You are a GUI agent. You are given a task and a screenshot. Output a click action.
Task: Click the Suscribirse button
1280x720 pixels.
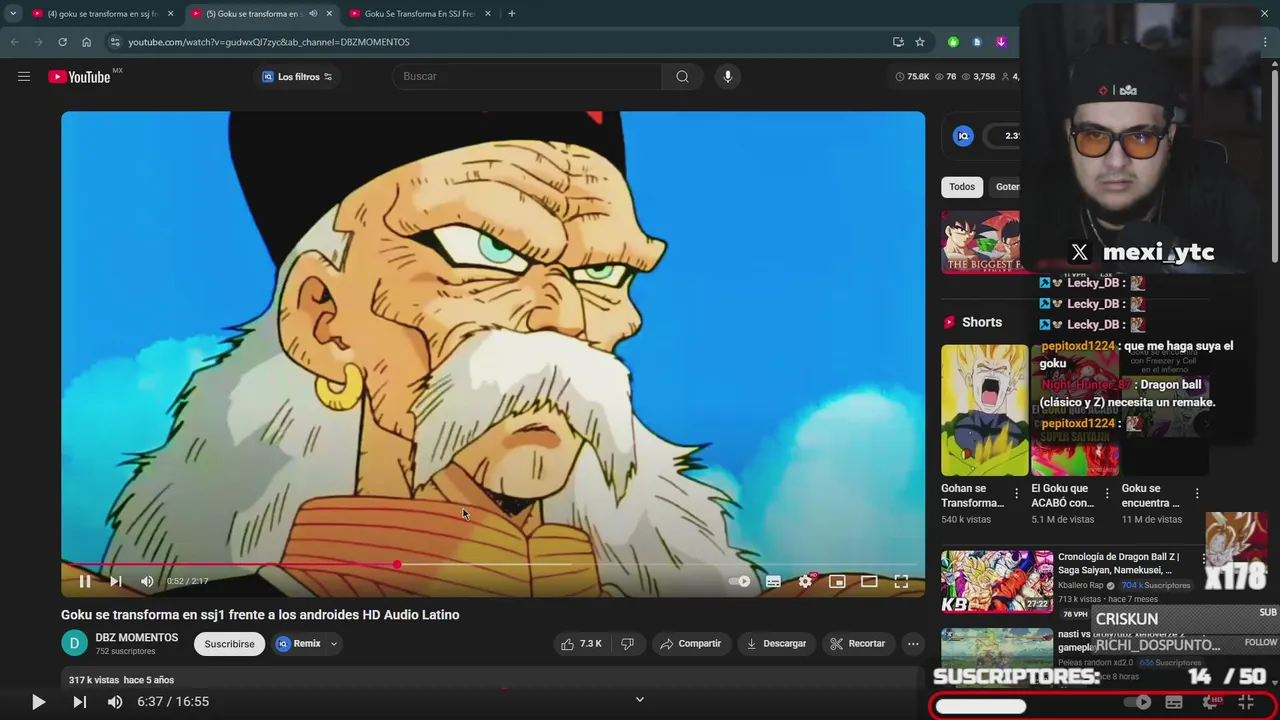pos(229,644)
